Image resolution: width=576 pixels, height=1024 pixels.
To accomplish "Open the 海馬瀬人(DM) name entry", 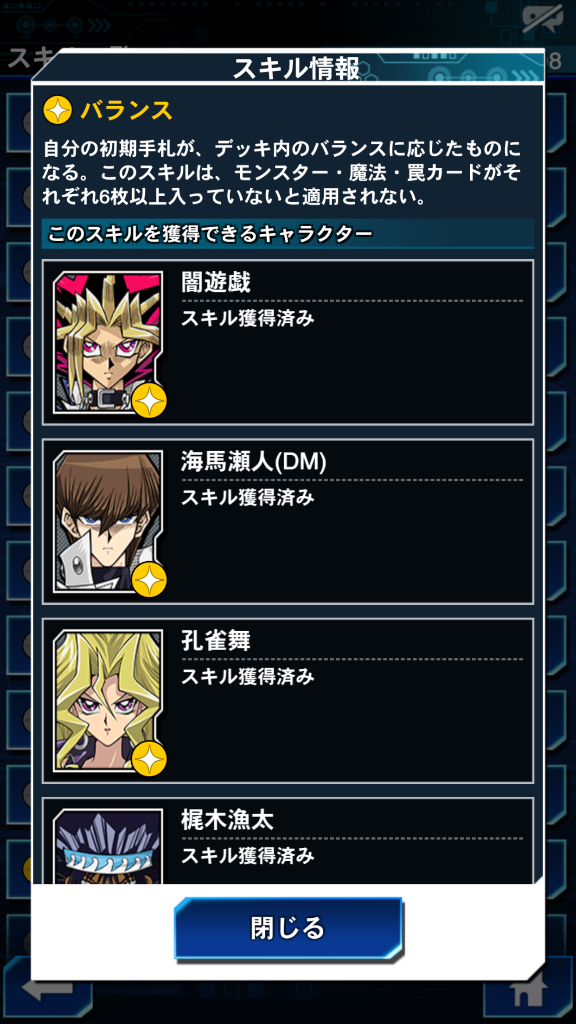I will click(253, 462).
